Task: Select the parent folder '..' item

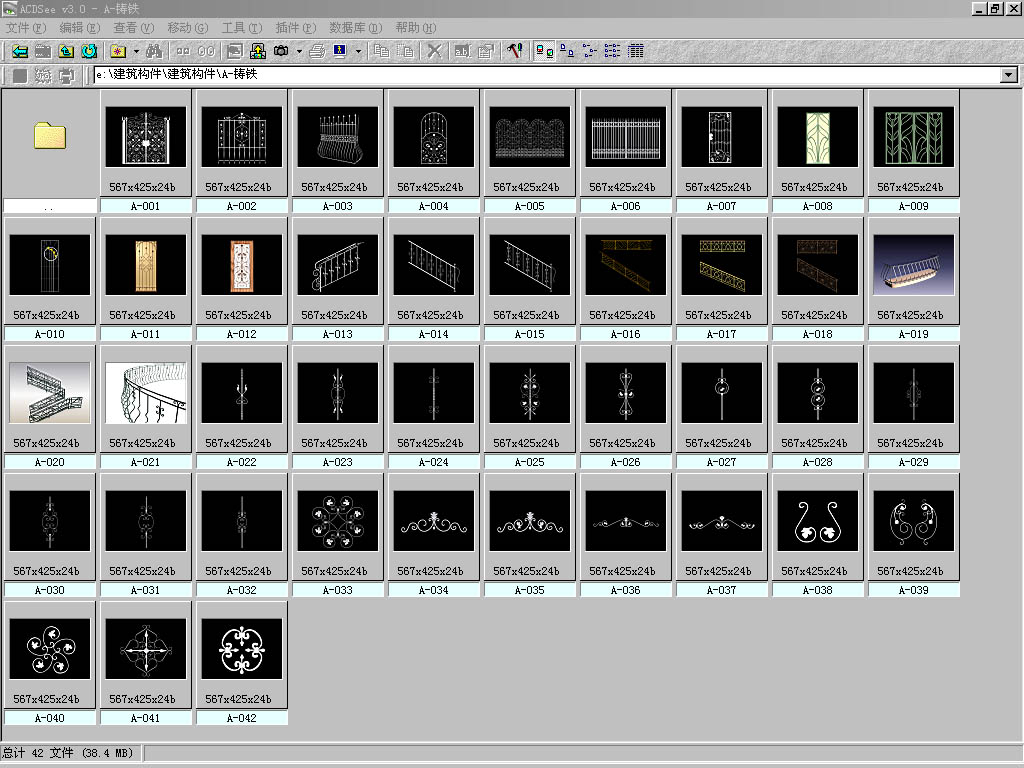Action: click(50, 136)
